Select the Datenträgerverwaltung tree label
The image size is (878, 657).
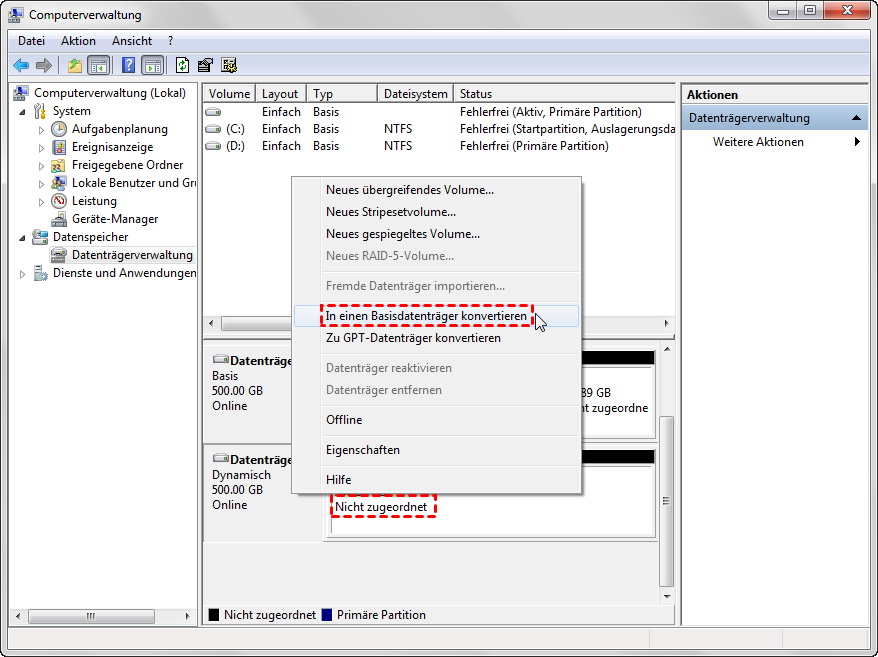(x=132, y=255)
